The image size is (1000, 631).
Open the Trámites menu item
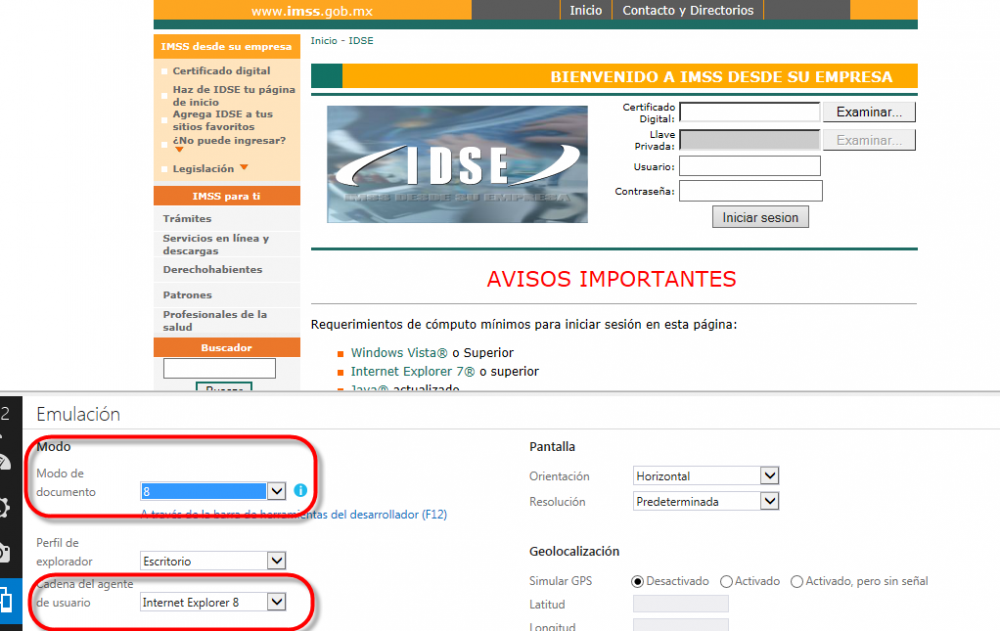[x=187, y=218]
